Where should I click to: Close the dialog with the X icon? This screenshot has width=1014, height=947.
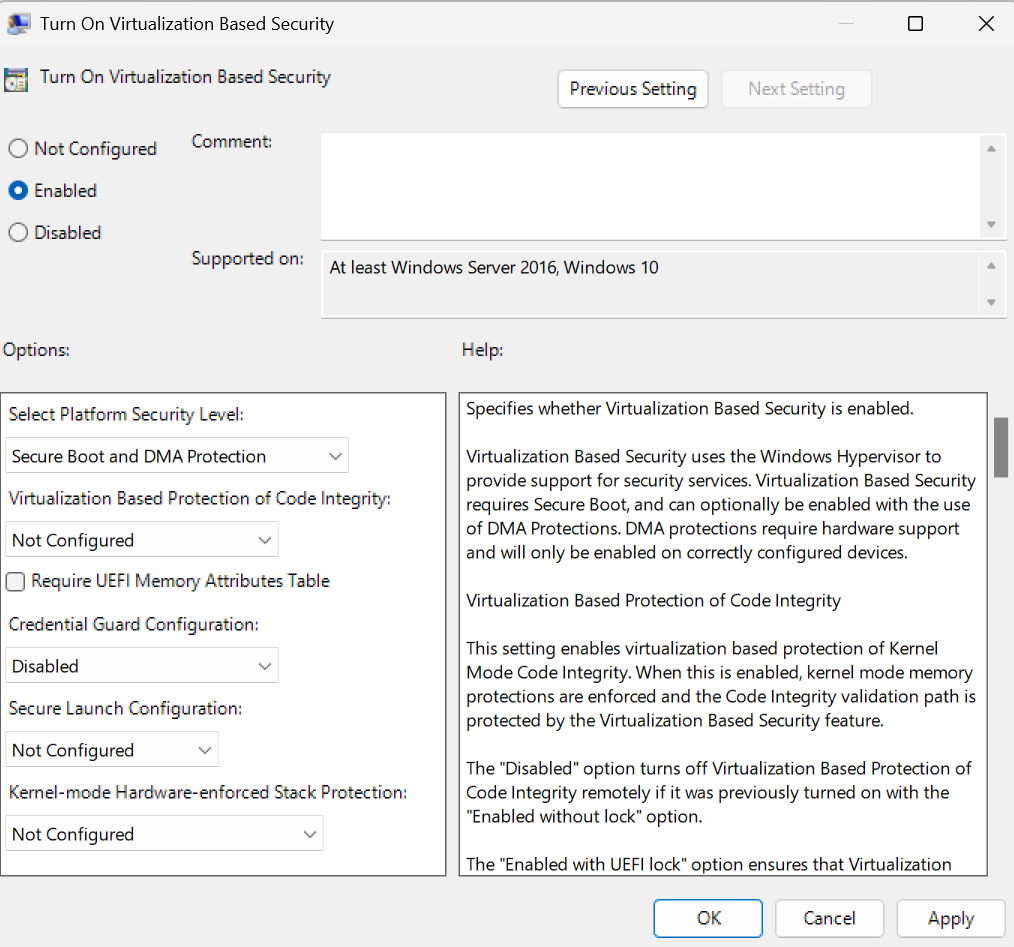point(986,24)
